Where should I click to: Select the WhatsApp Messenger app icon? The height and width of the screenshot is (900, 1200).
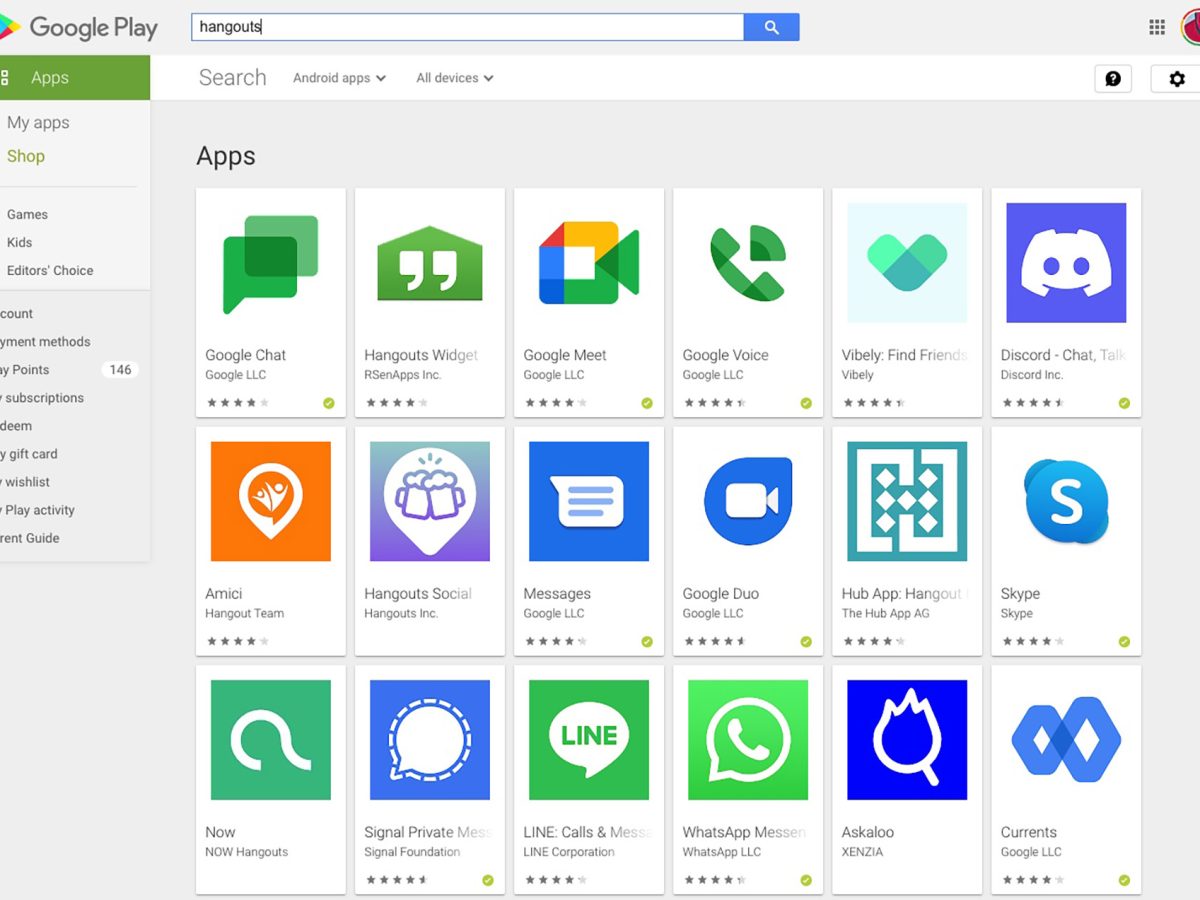(x=747, y=740)
